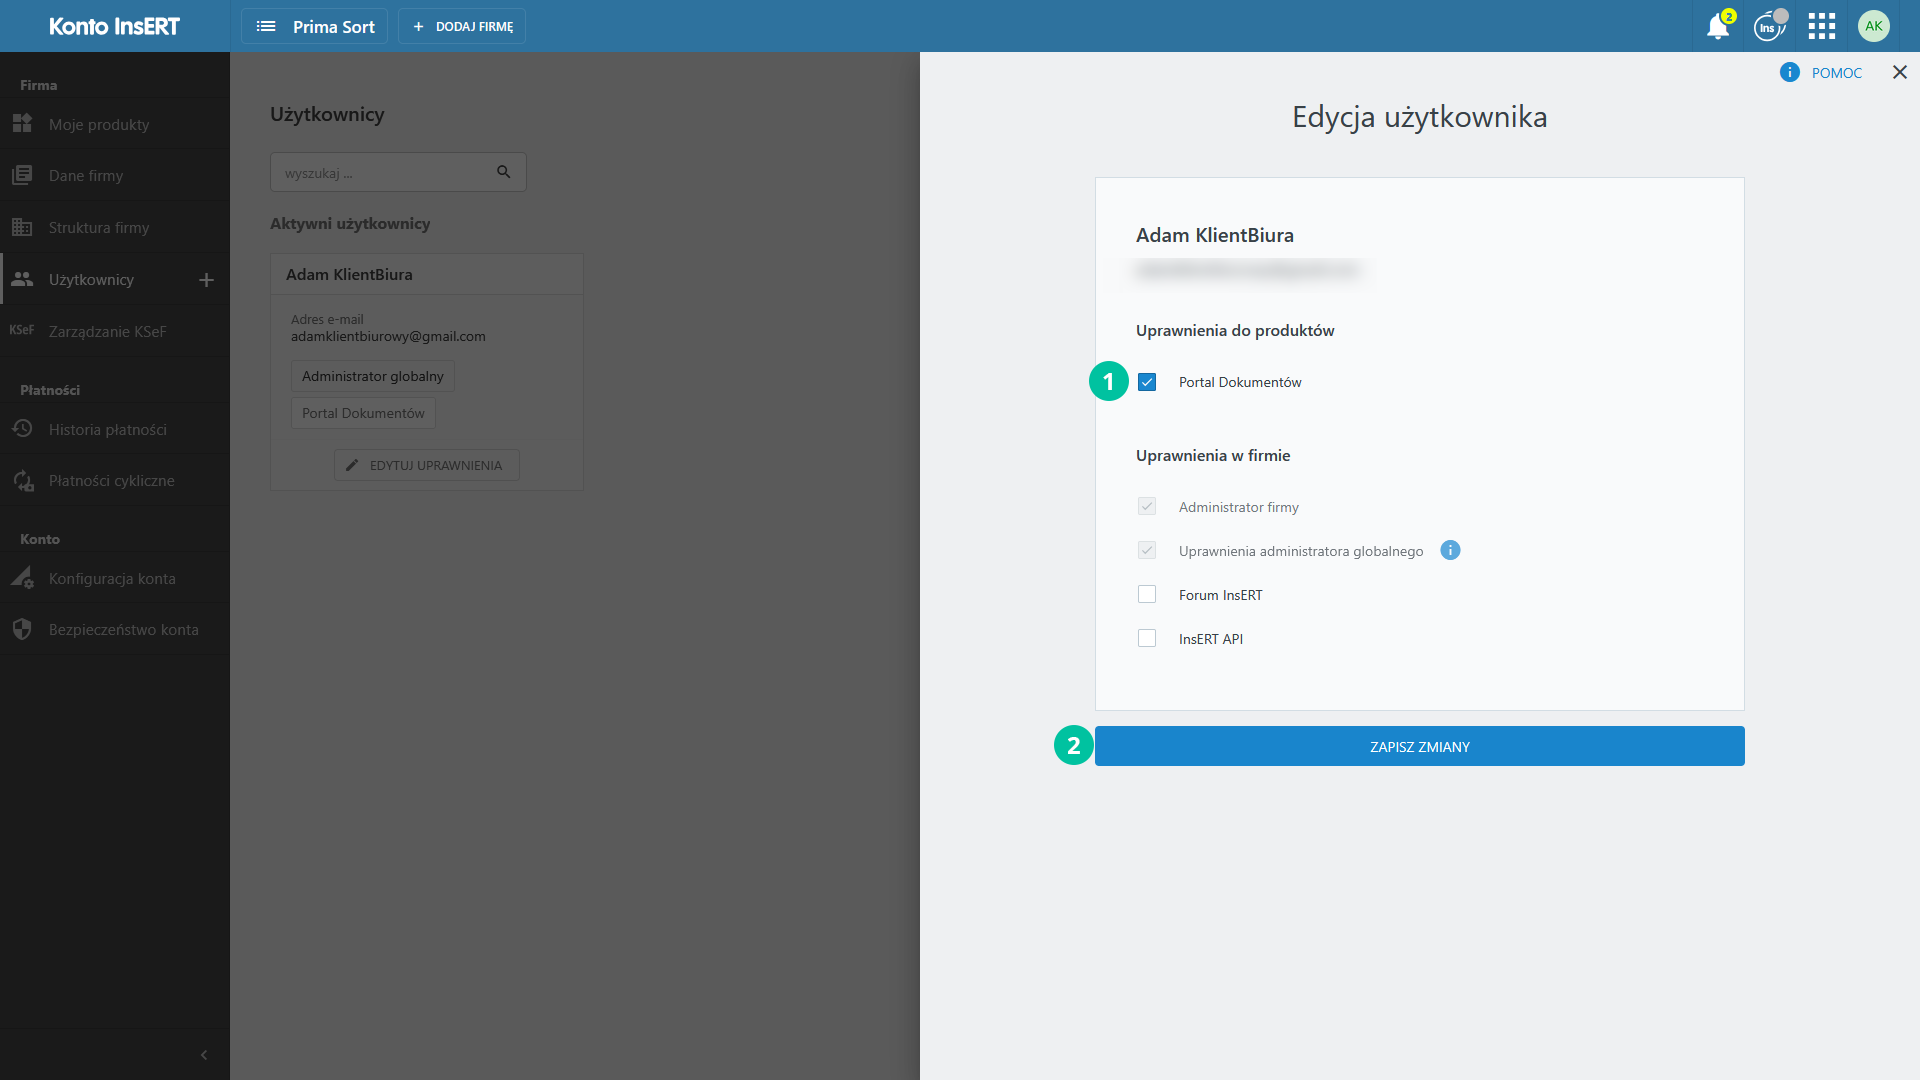Open the AK user avatar menu
This screenshot has width=1920, height=1080.
(x=1873, y=27)
